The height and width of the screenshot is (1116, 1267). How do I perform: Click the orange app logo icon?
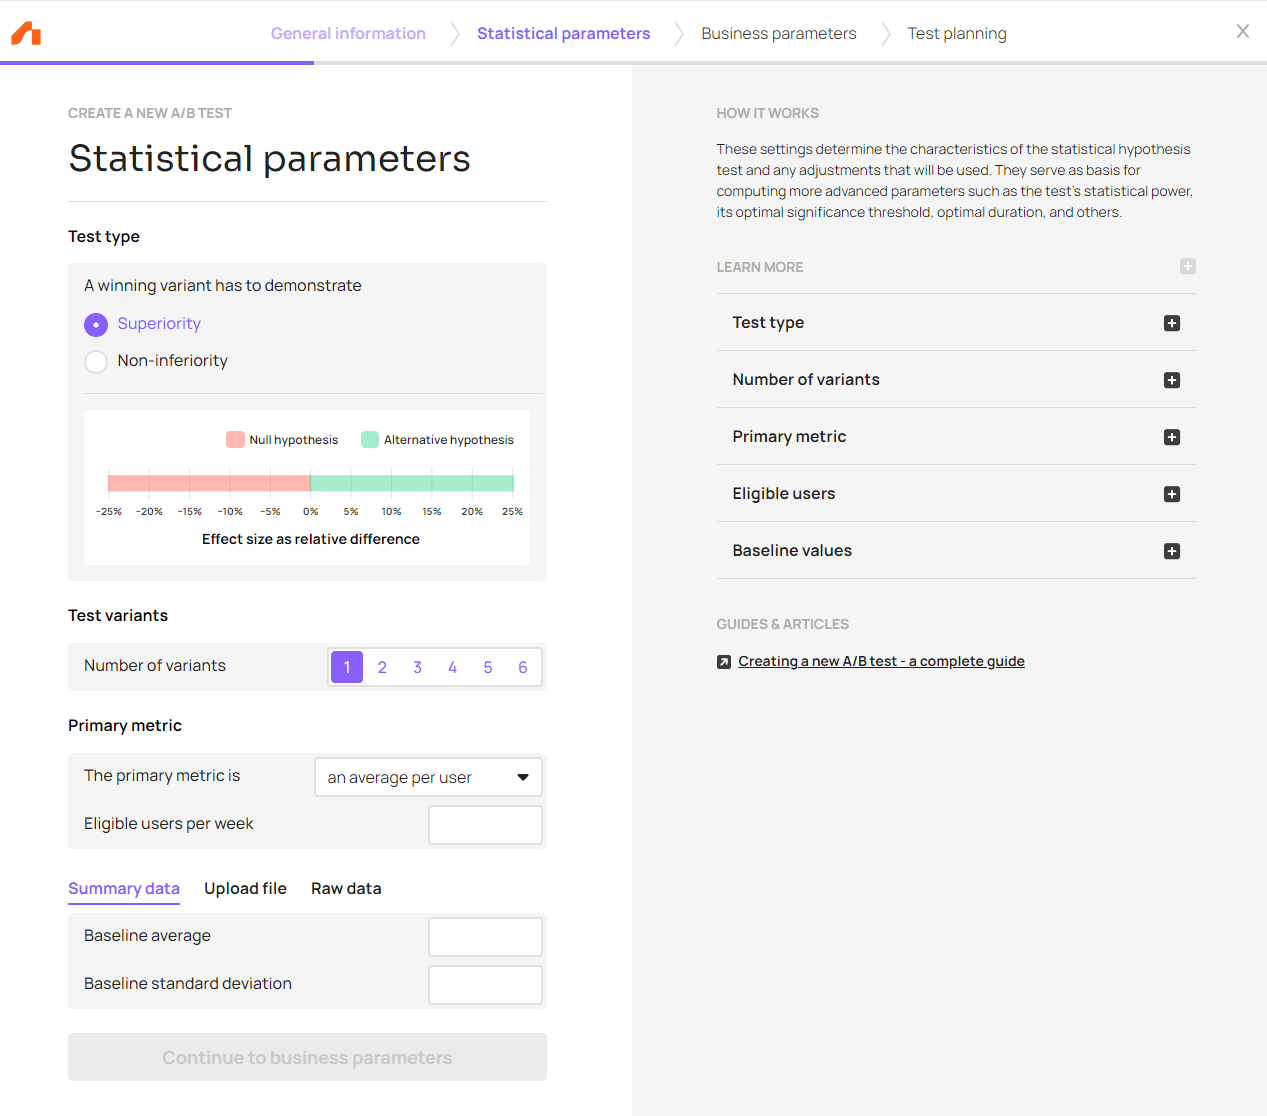pyautogui.click(x=26, y=34)
